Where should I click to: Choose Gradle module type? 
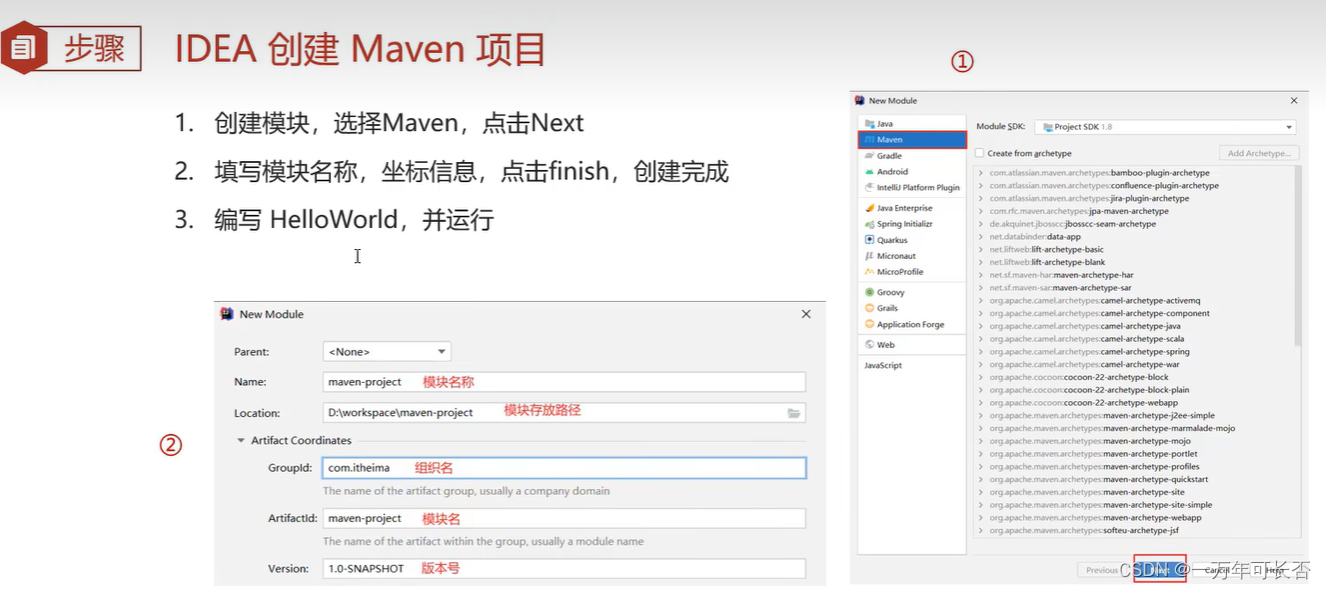(911, 156)
